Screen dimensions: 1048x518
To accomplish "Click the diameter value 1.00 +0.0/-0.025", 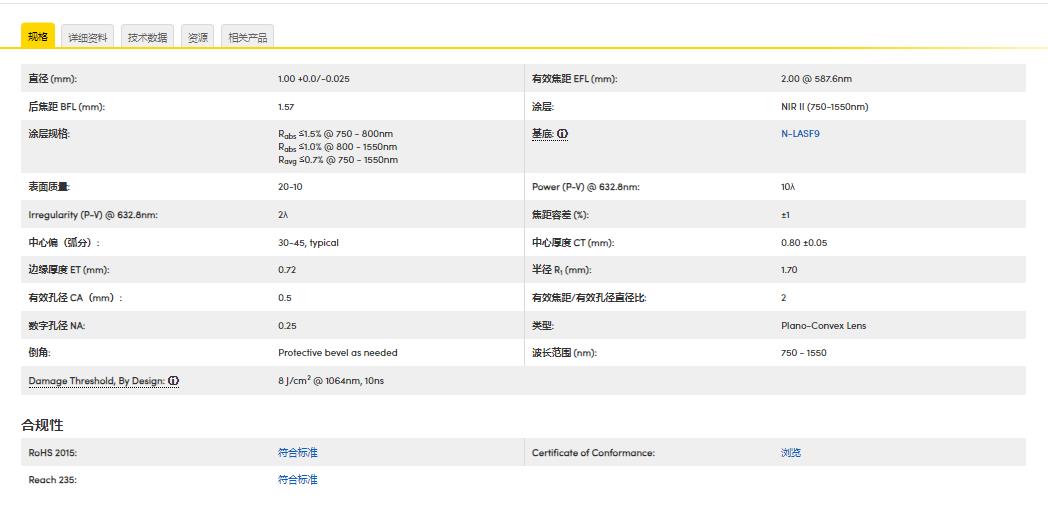I will coord(314,79).
